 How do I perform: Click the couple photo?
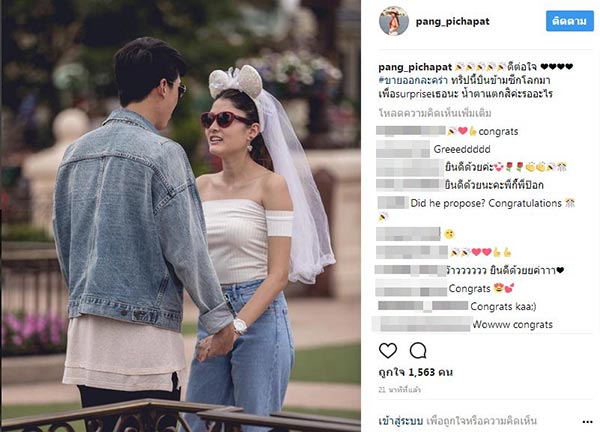(181, 216)
